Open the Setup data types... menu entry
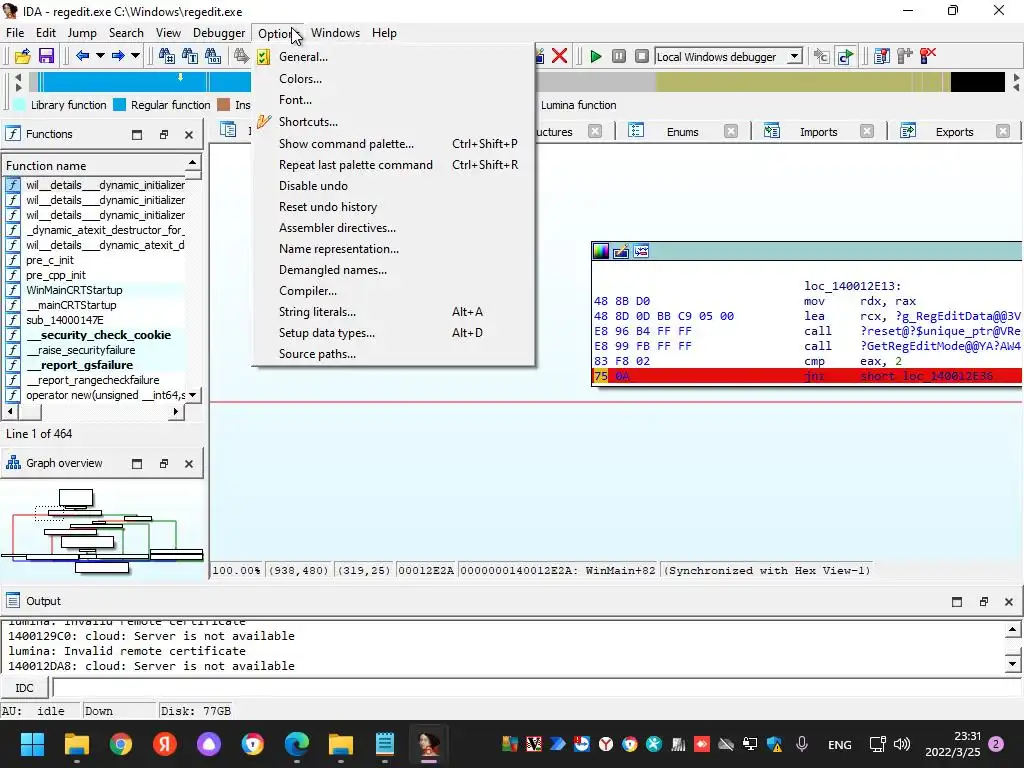The height and width of the screenshot is (768, 1024). click(393, 332)
